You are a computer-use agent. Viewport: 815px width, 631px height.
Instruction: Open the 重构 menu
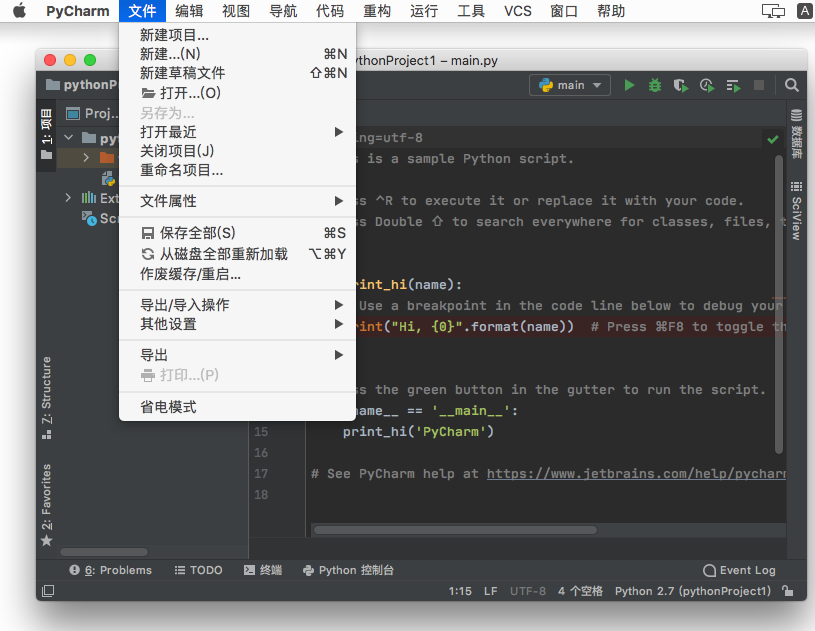click(377, 11)
